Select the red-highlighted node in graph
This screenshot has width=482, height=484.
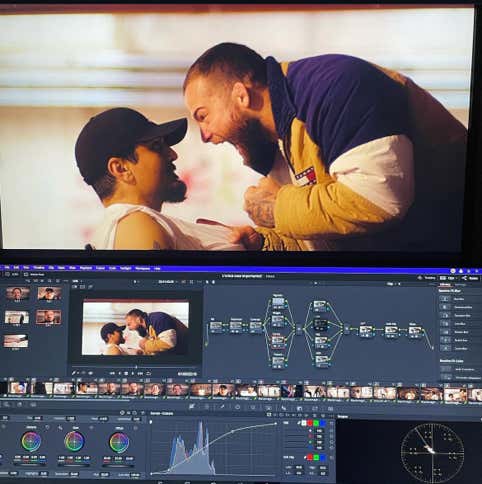[278, 340]
